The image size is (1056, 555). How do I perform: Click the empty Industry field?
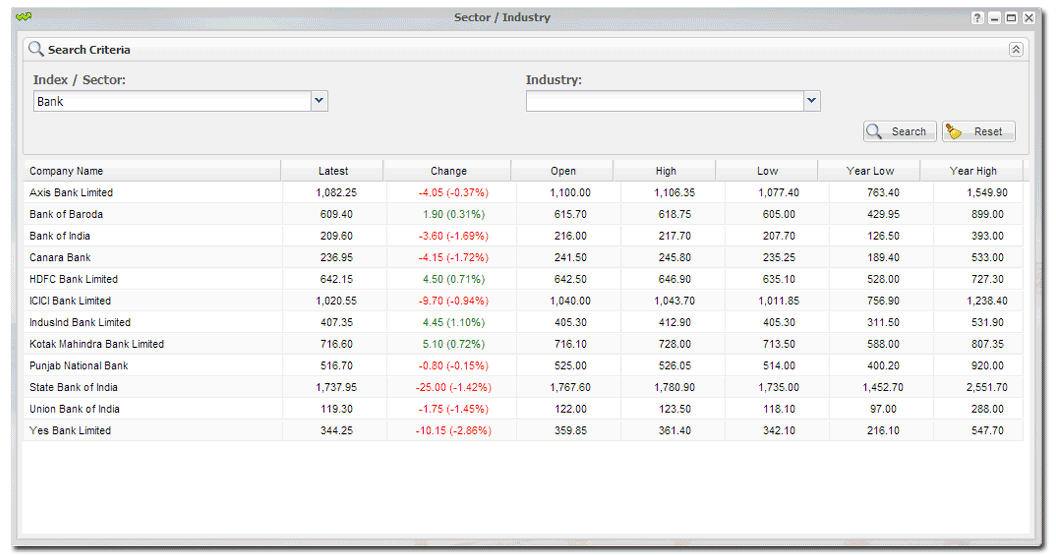point(665,101)
